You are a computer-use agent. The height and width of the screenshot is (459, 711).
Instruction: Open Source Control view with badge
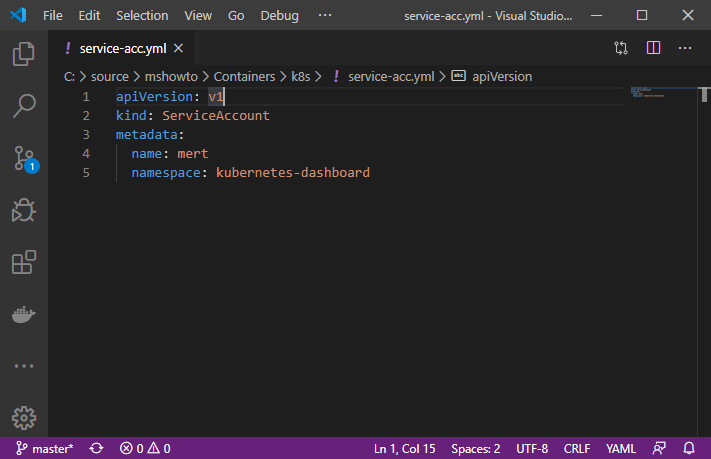25,159
